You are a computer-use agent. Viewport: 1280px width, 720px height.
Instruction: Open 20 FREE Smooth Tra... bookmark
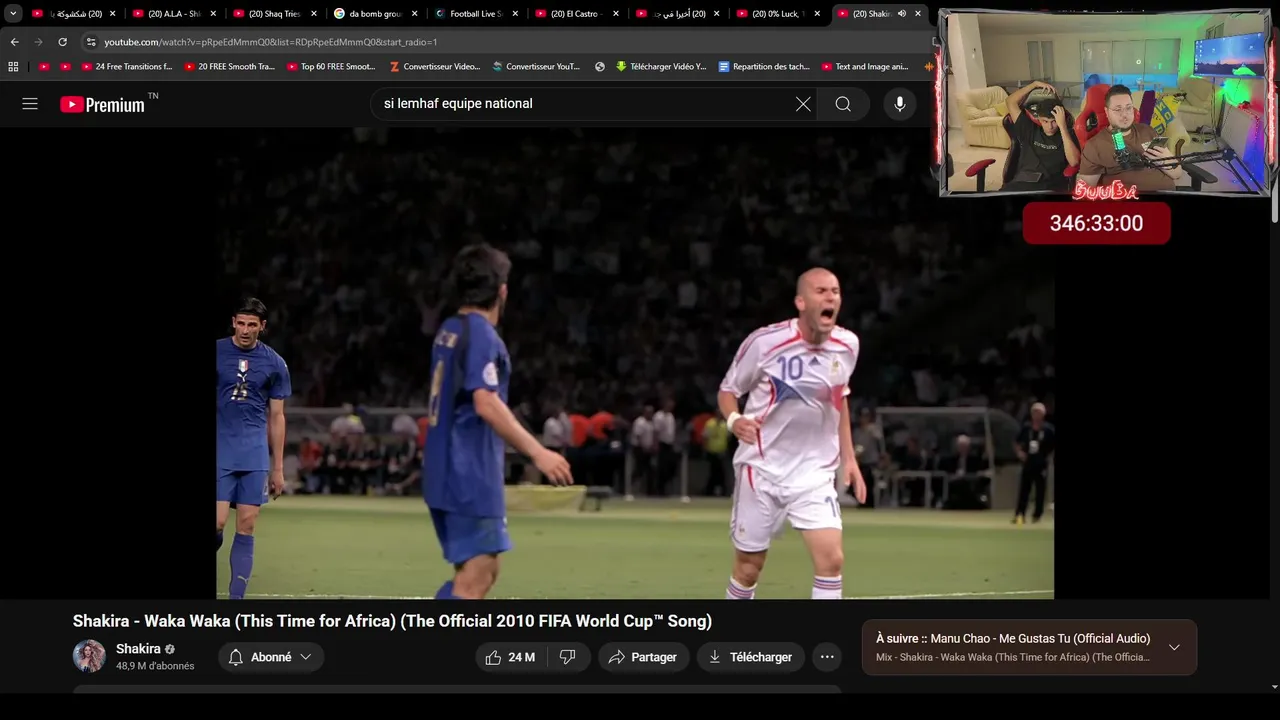(230, 67)
